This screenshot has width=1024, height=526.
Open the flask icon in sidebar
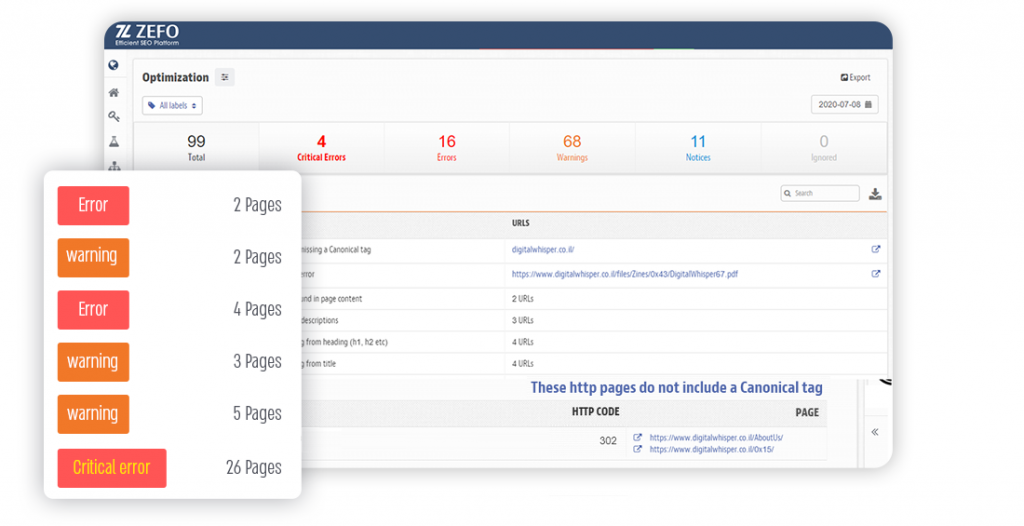(114, 141)
